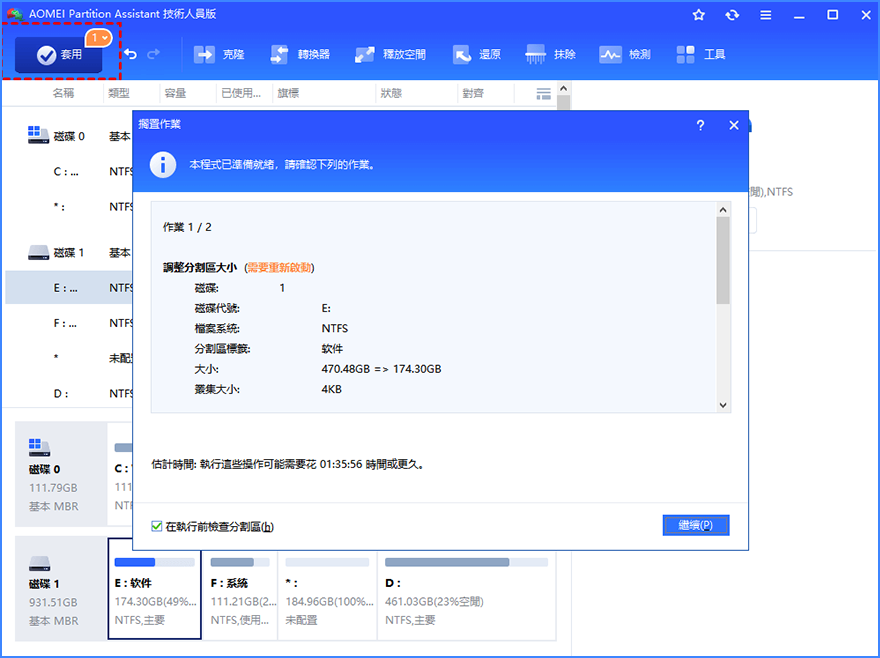The image size is (880, 658).
Task: Select Disk 1 (磁碟 1) row in list
Action: coord(69,252)
